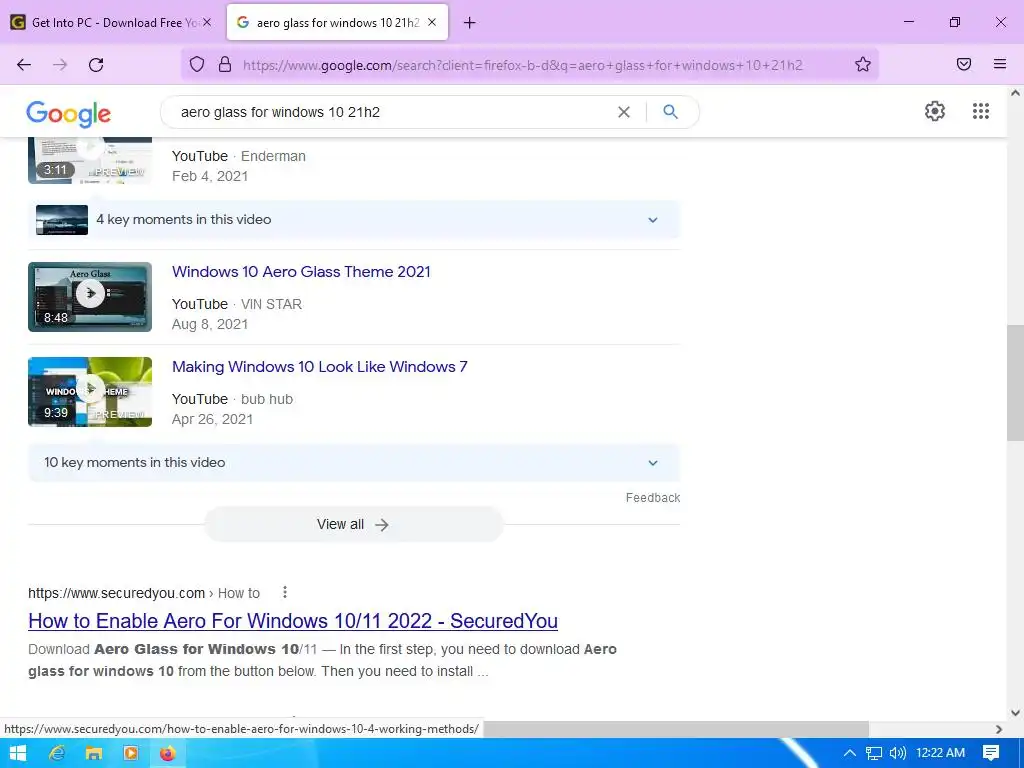The image size is (1024, 768).
Task: Open Google settings gear icon
Action: click(935, 111)
